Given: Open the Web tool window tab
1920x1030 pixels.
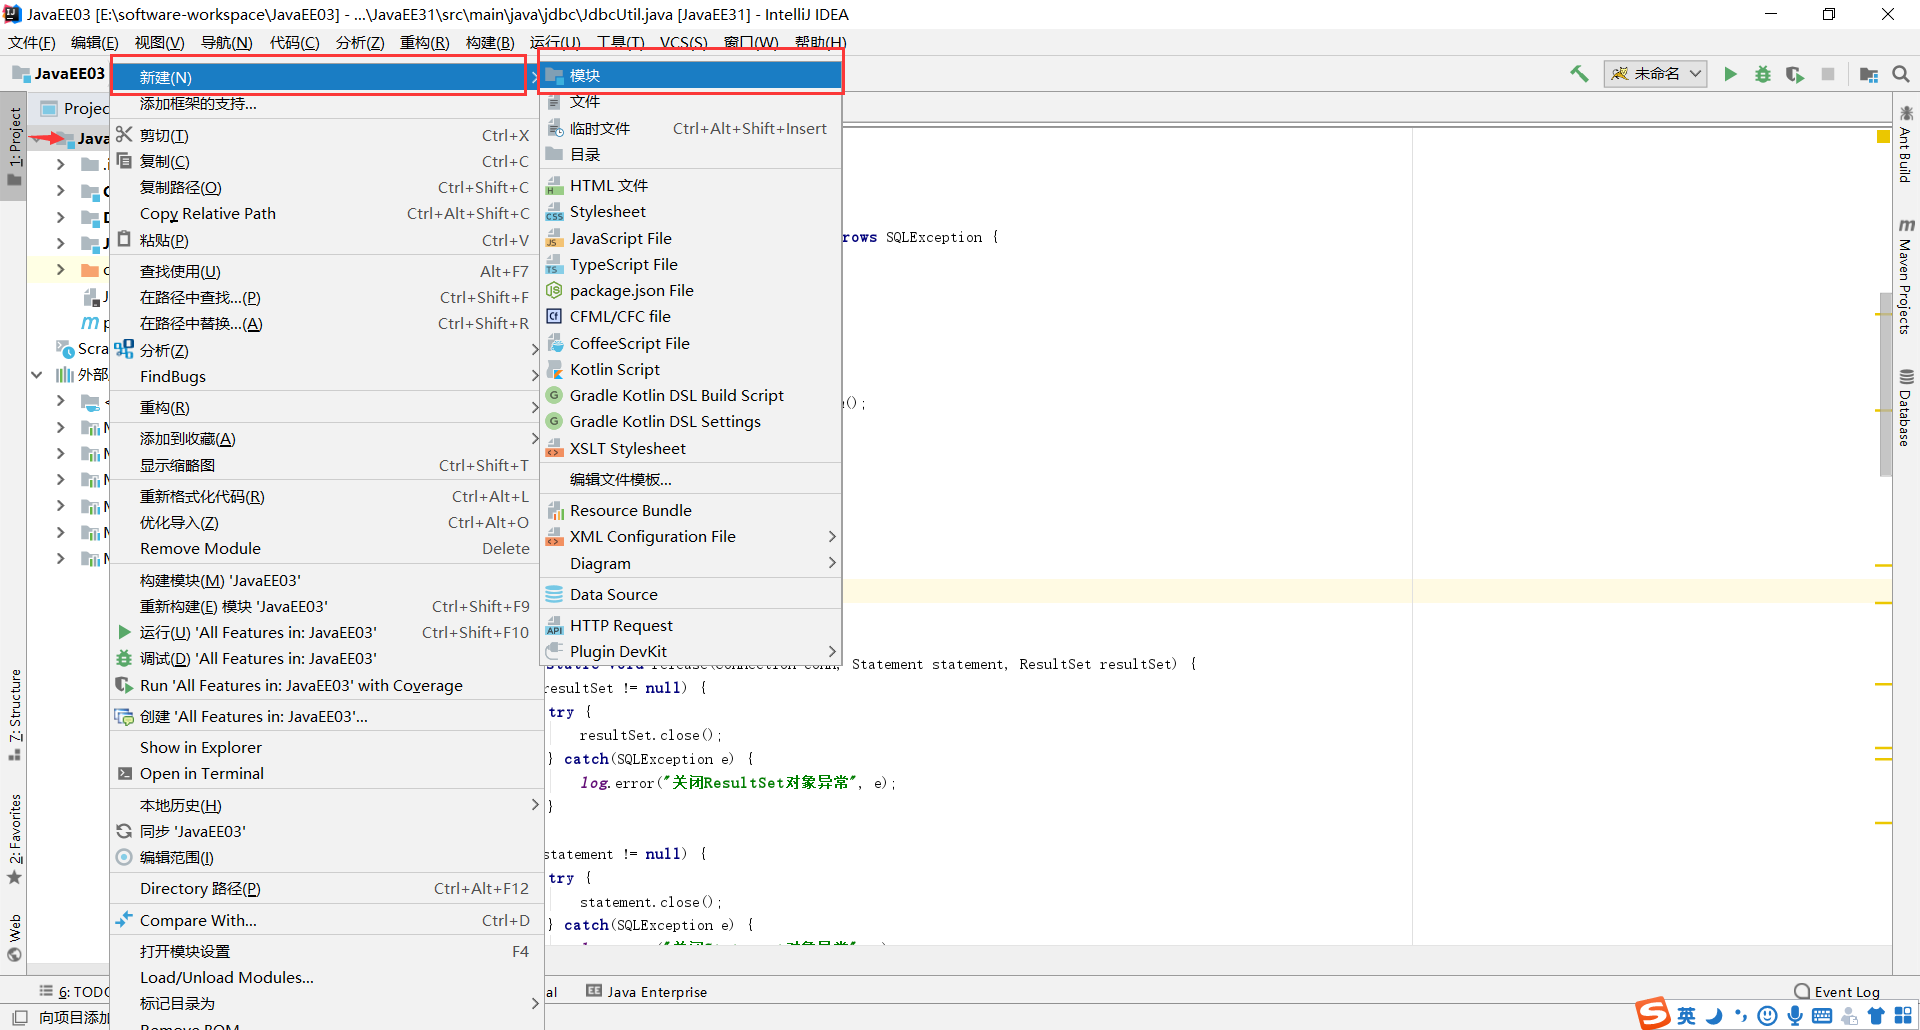Looking at the screenshot, I should point(14,937).
